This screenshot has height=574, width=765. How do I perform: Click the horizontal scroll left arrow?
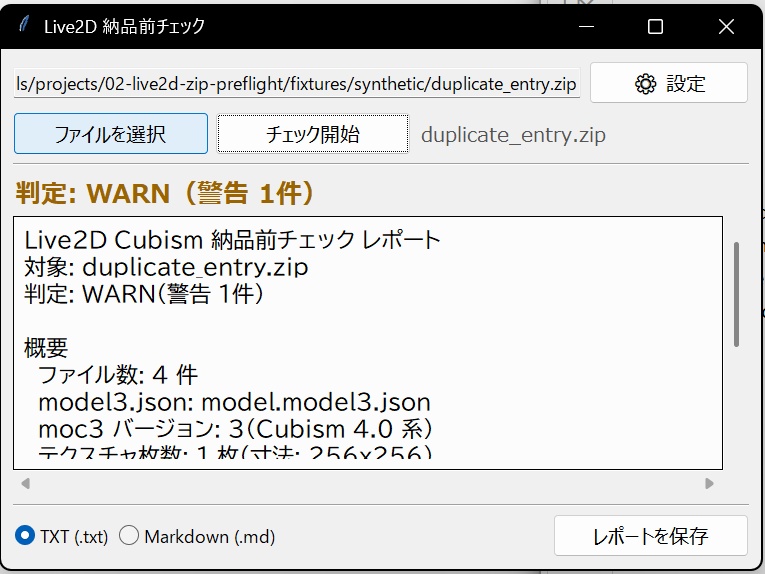point(25,483)
